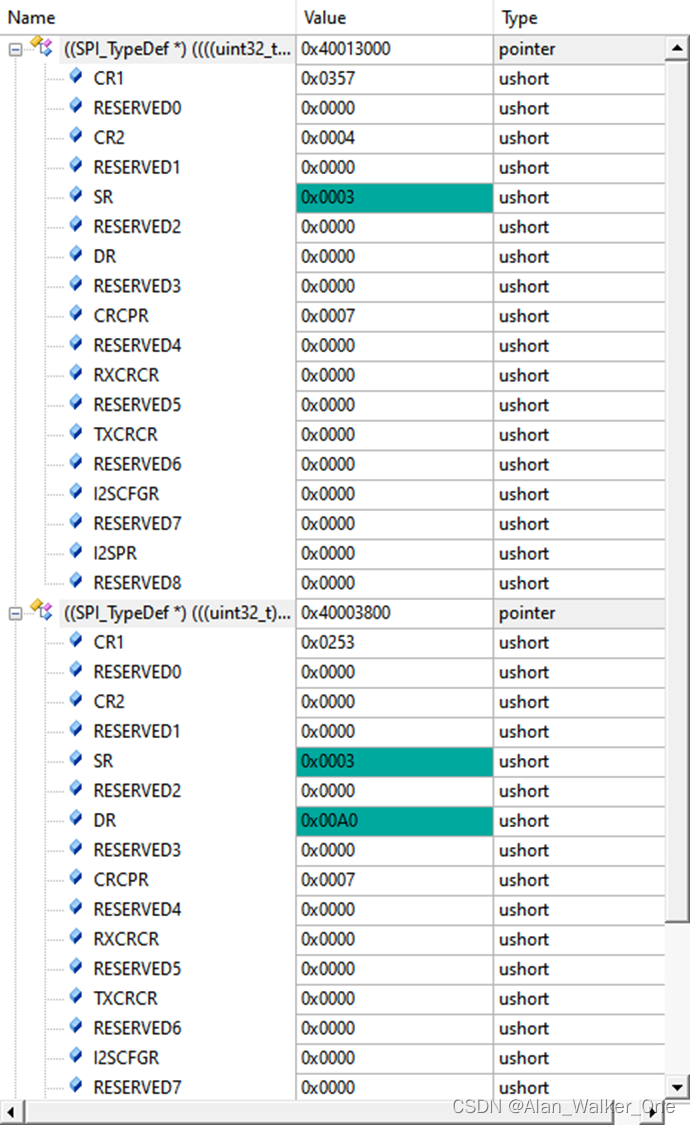The height and width of the screenshot is (1125, 690).
Task: Select highlighted SR value under first pointer
Action: click(394, 198)
